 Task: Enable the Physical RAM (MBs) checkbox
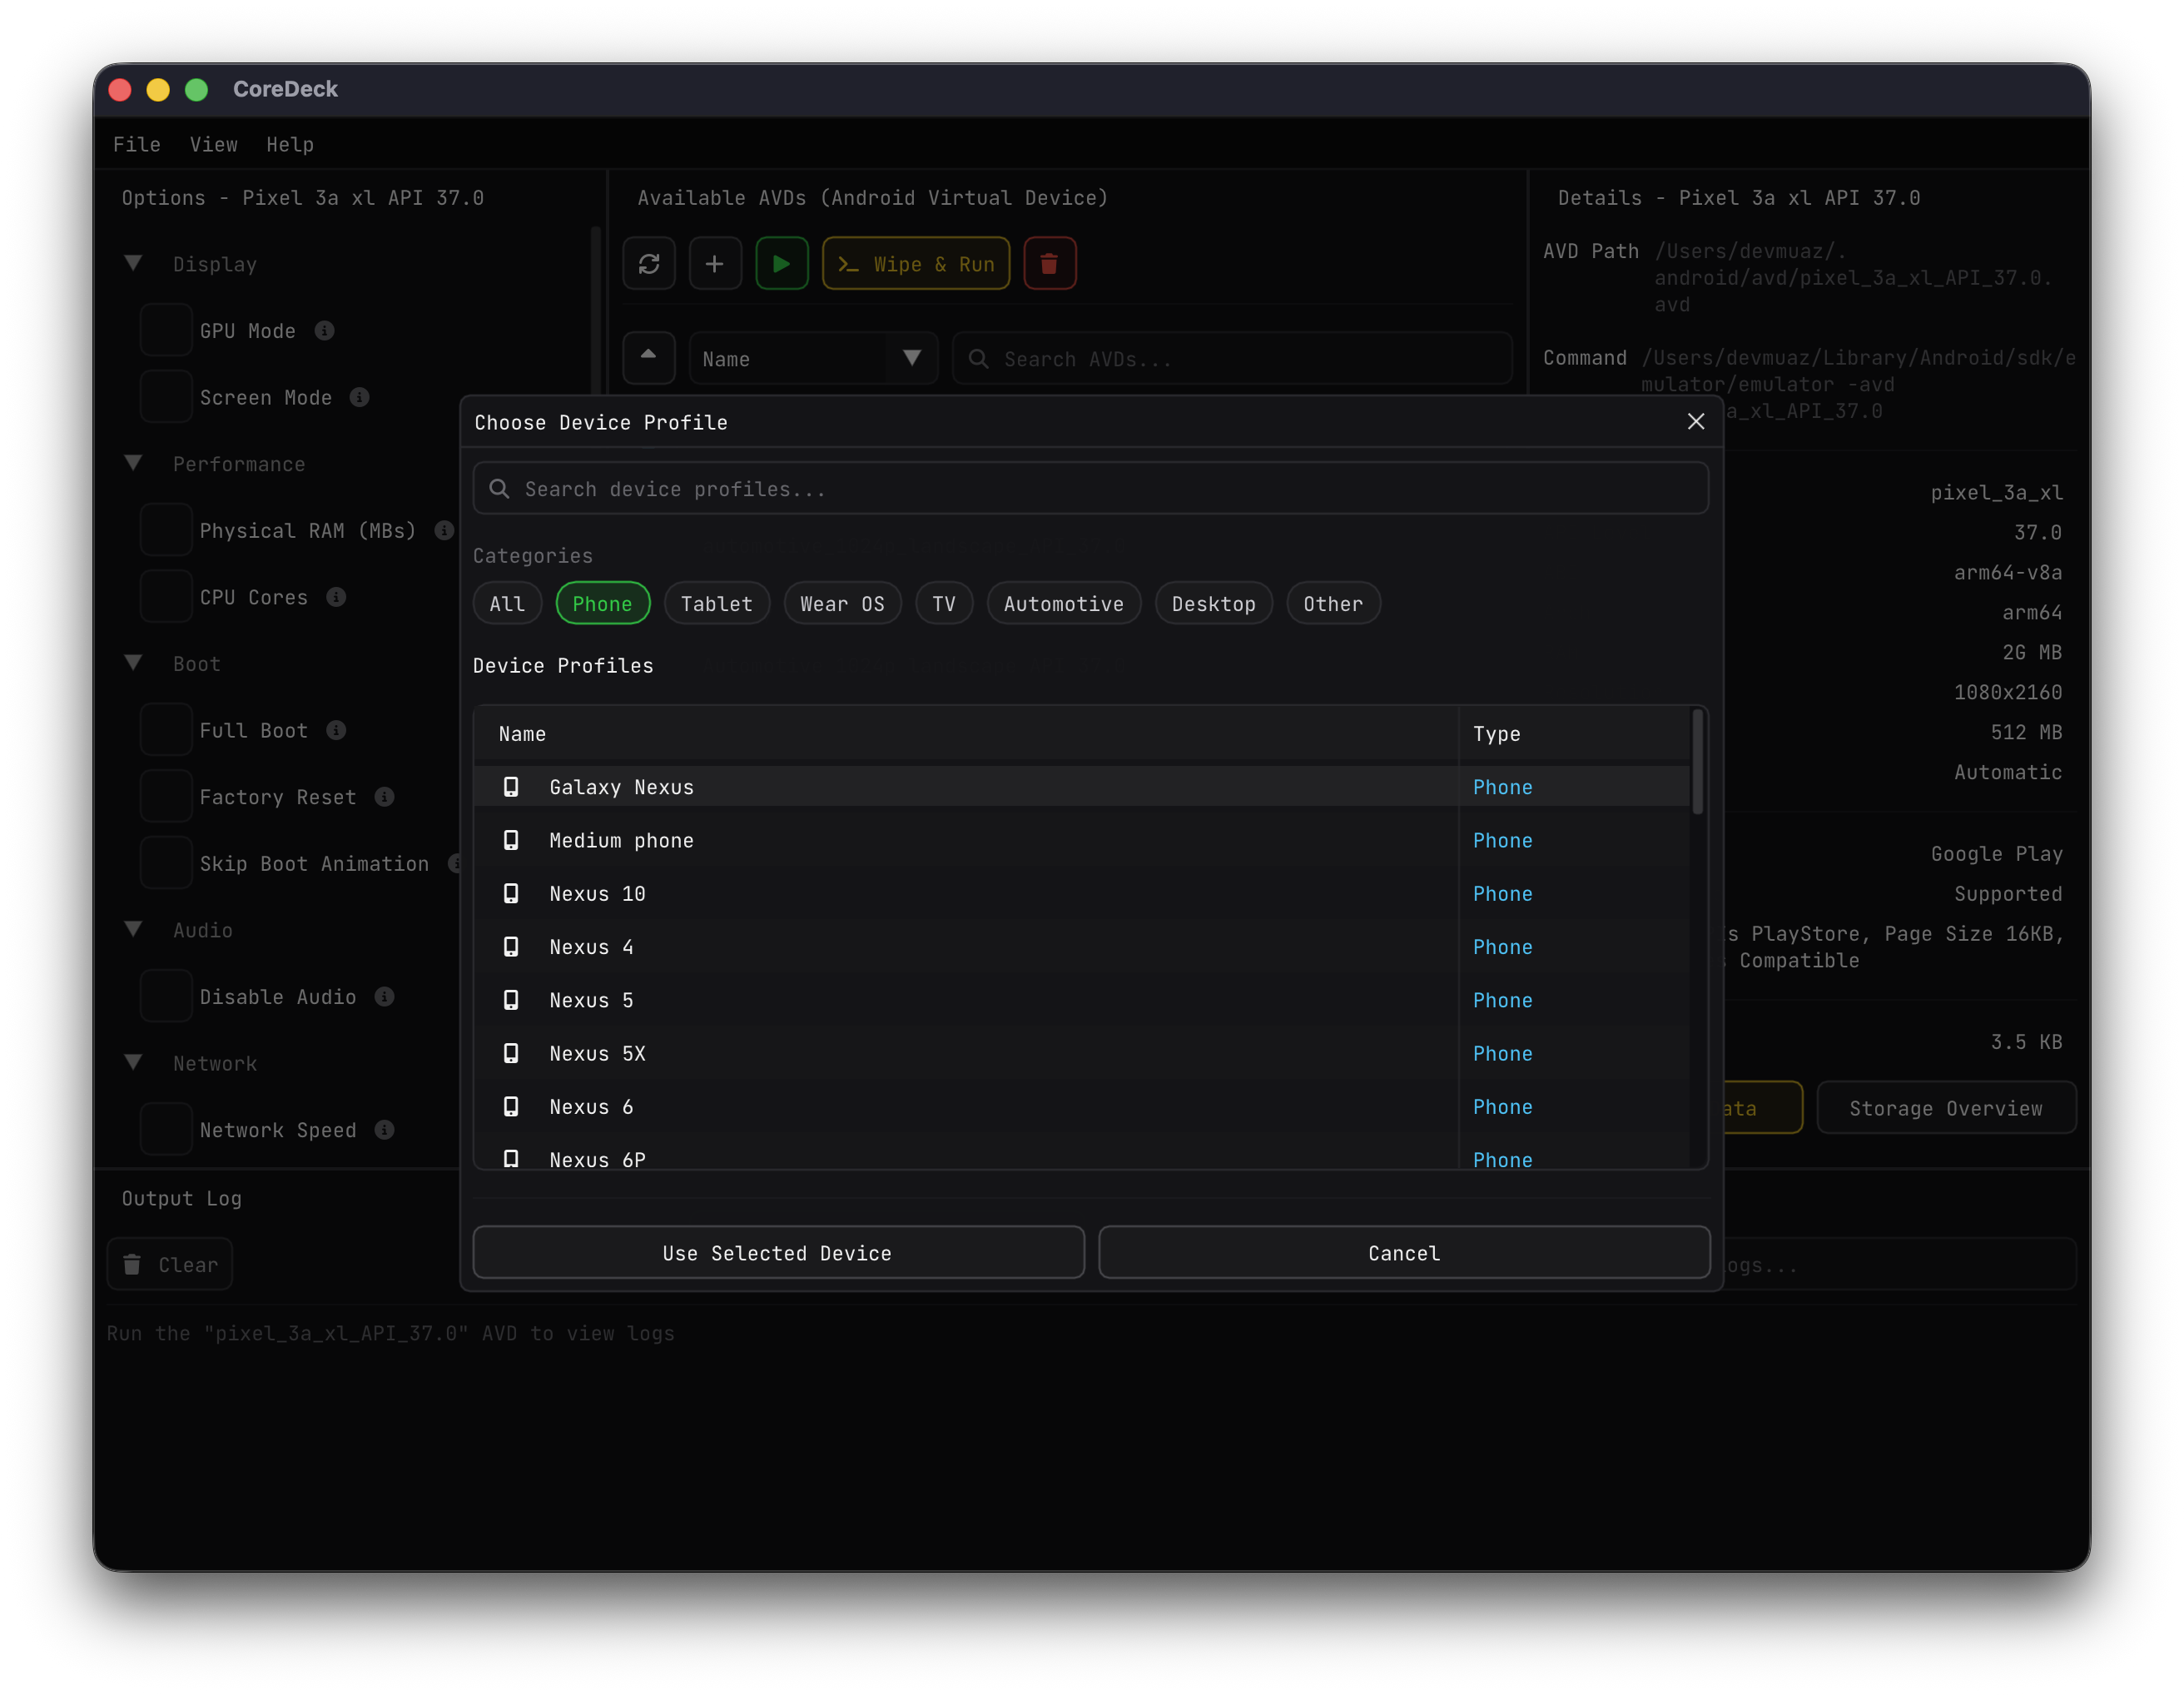point(166,530)
